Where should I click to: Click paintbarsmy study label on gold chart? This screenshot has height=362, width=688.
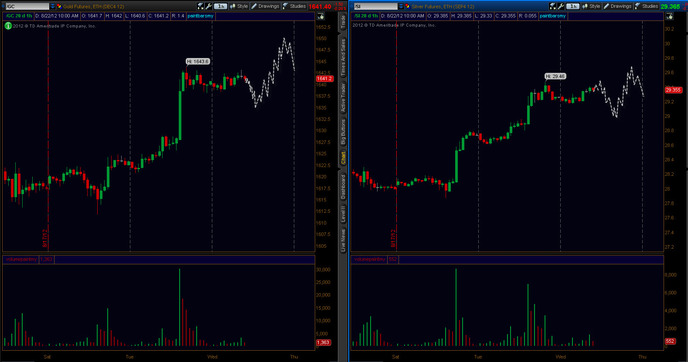tap(201, 16)
